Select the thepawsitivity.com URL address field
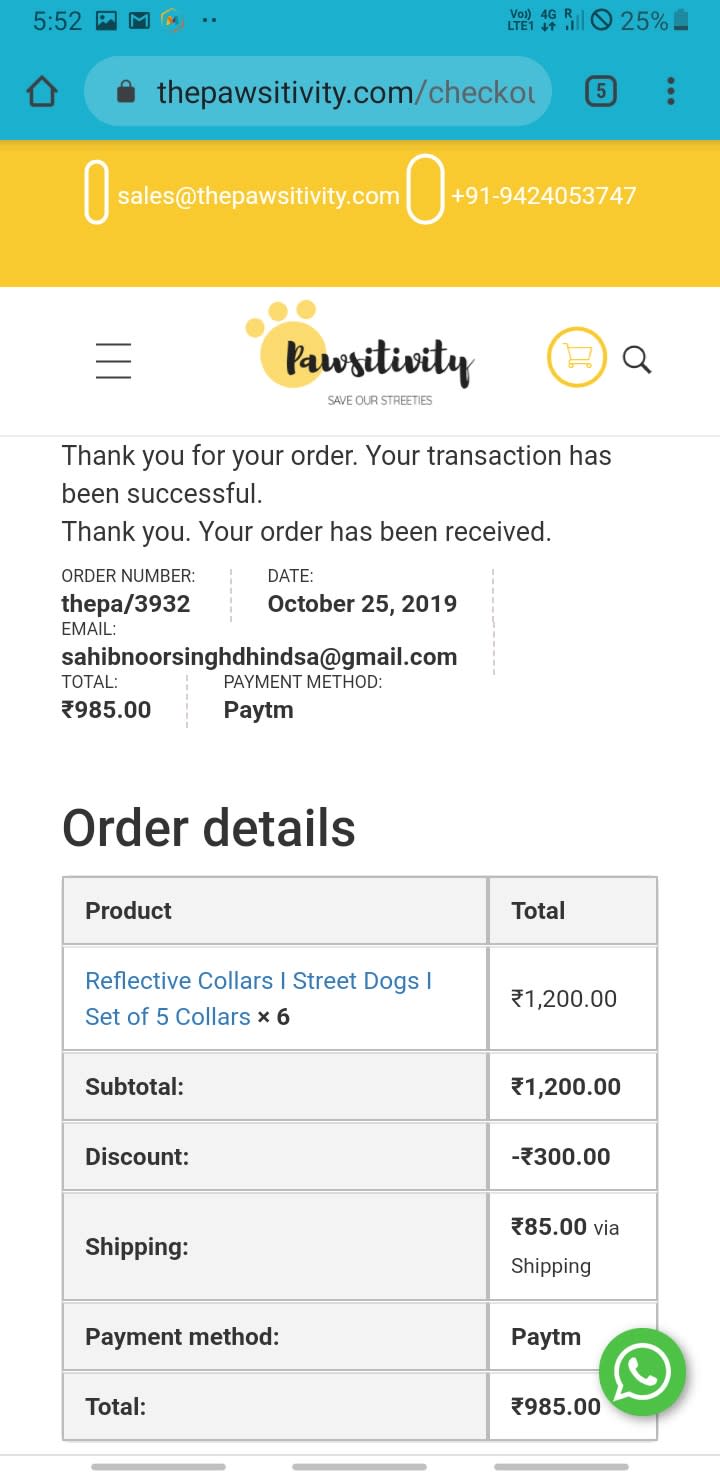Viewport: 720px width, 1480px height. 318,92
